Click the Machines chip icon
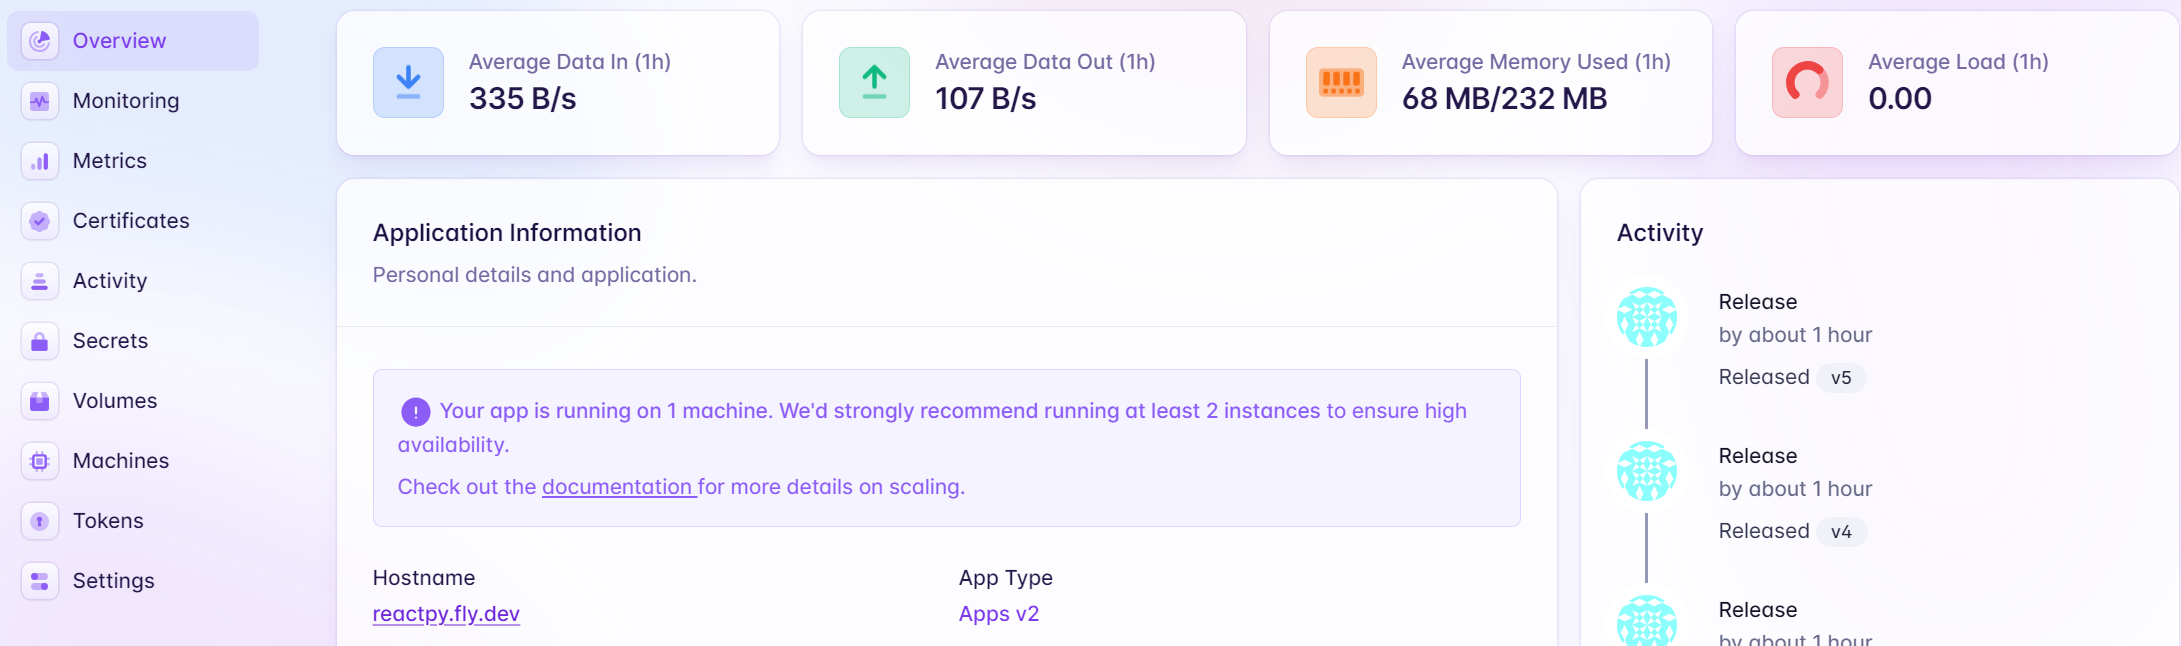The image size is (2181, 646). coord(40,461)
